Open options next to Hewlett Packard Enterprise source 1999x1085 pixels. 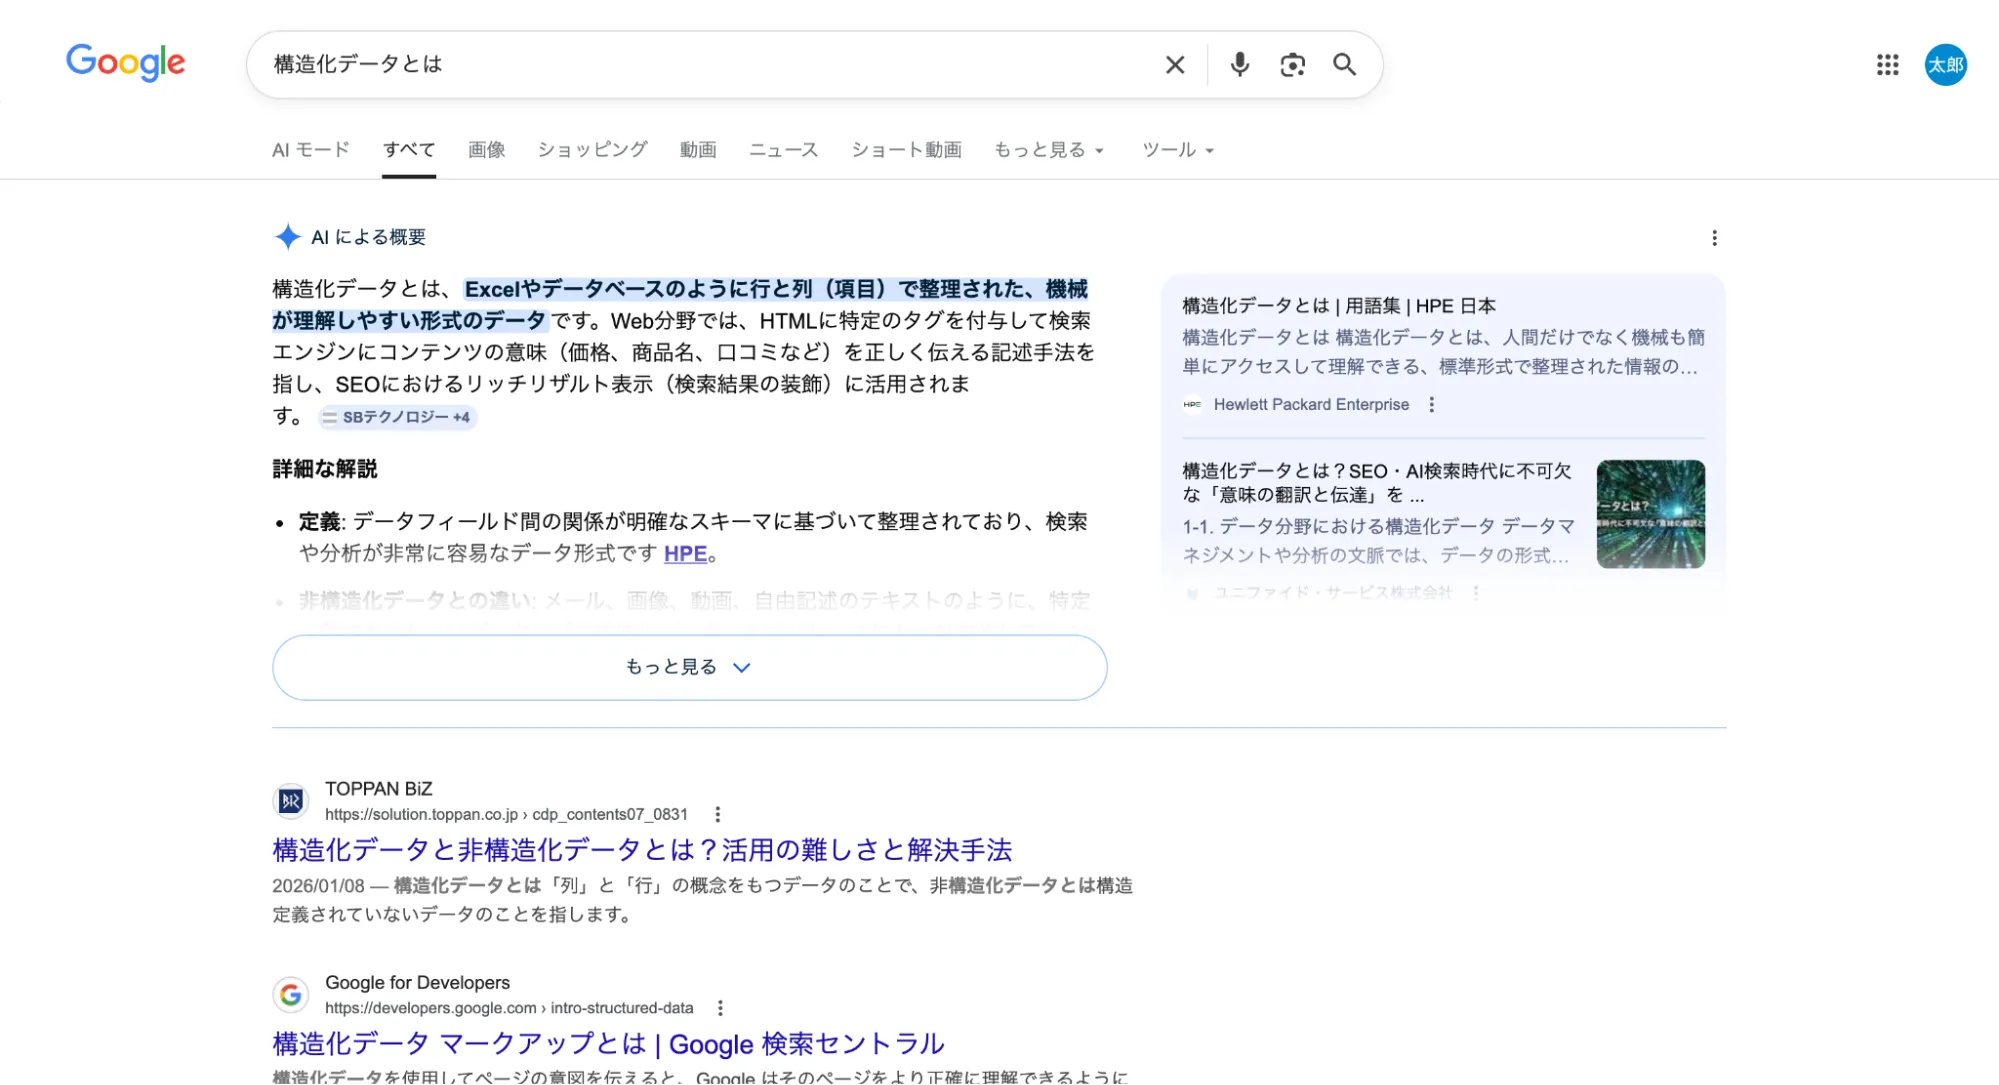1431,405
